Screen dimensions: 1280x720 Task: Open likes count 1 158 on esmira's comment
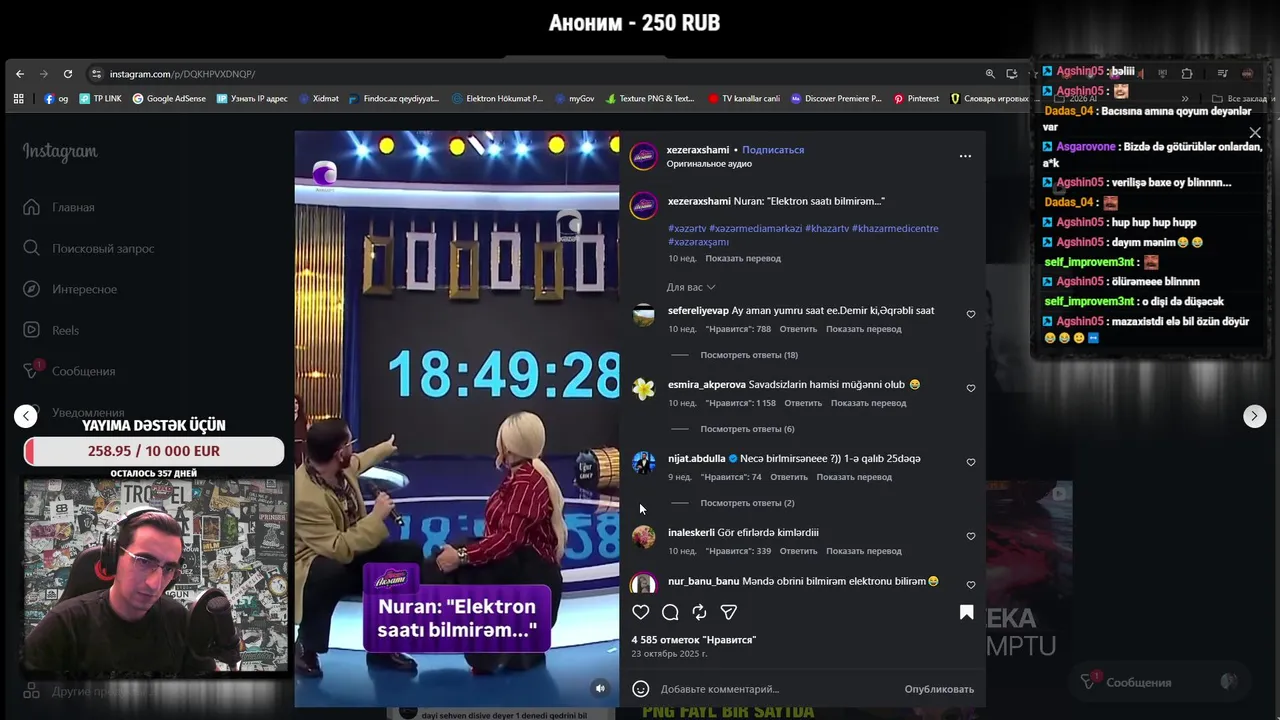(x=741, y=403)
